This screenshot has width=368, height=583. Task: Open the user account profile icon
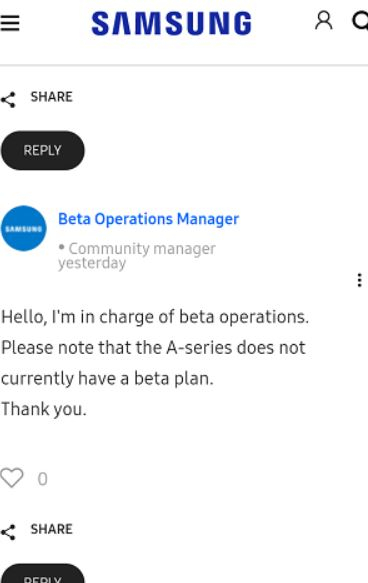coord(324,20)
